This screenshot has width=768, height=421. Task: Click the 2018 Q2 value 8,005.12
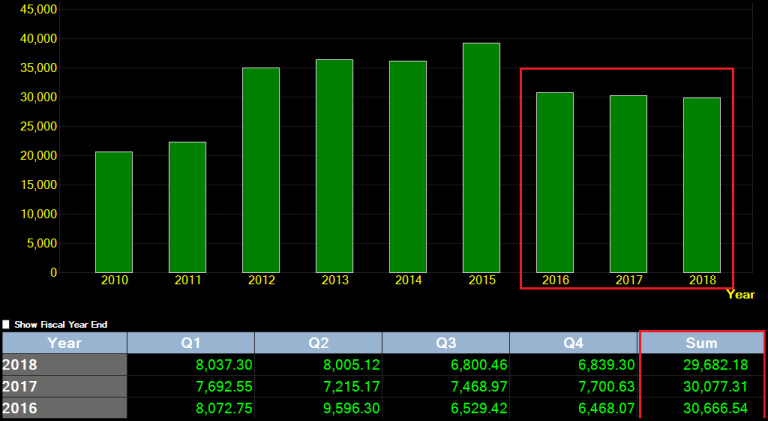pos(351,365)
